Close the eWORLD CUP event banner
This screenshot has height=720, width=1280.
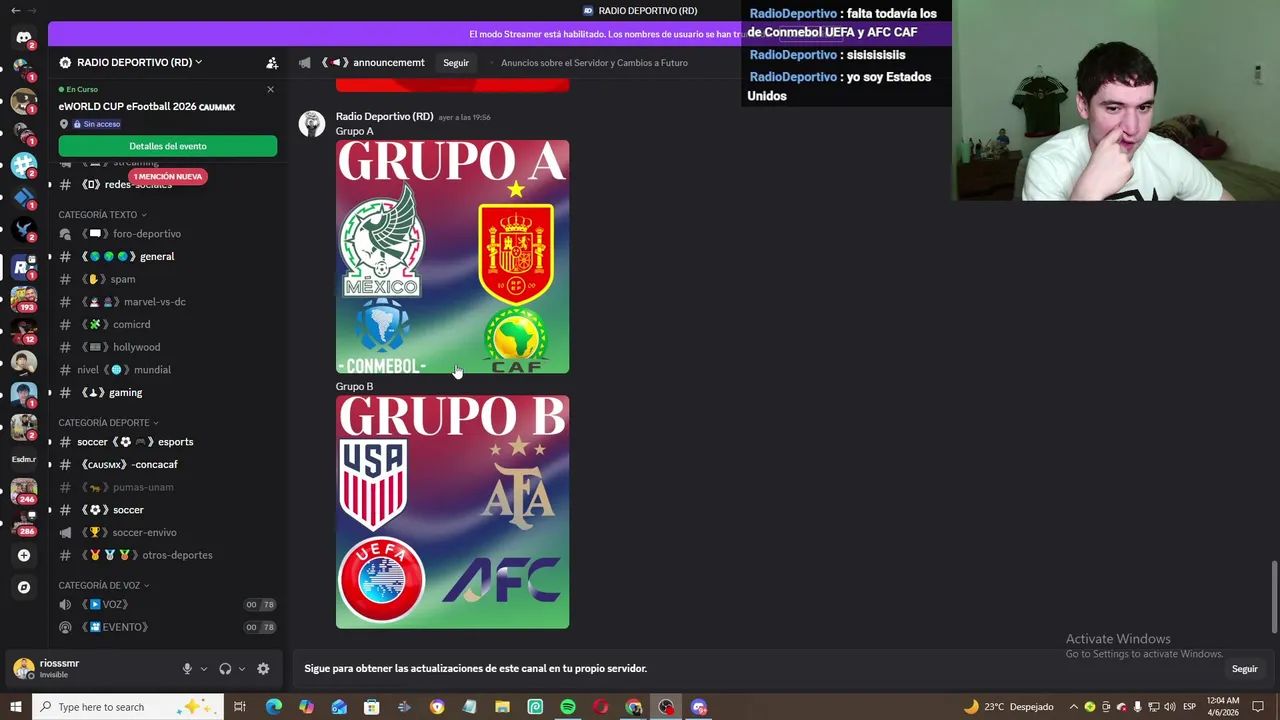click(270, 89)
